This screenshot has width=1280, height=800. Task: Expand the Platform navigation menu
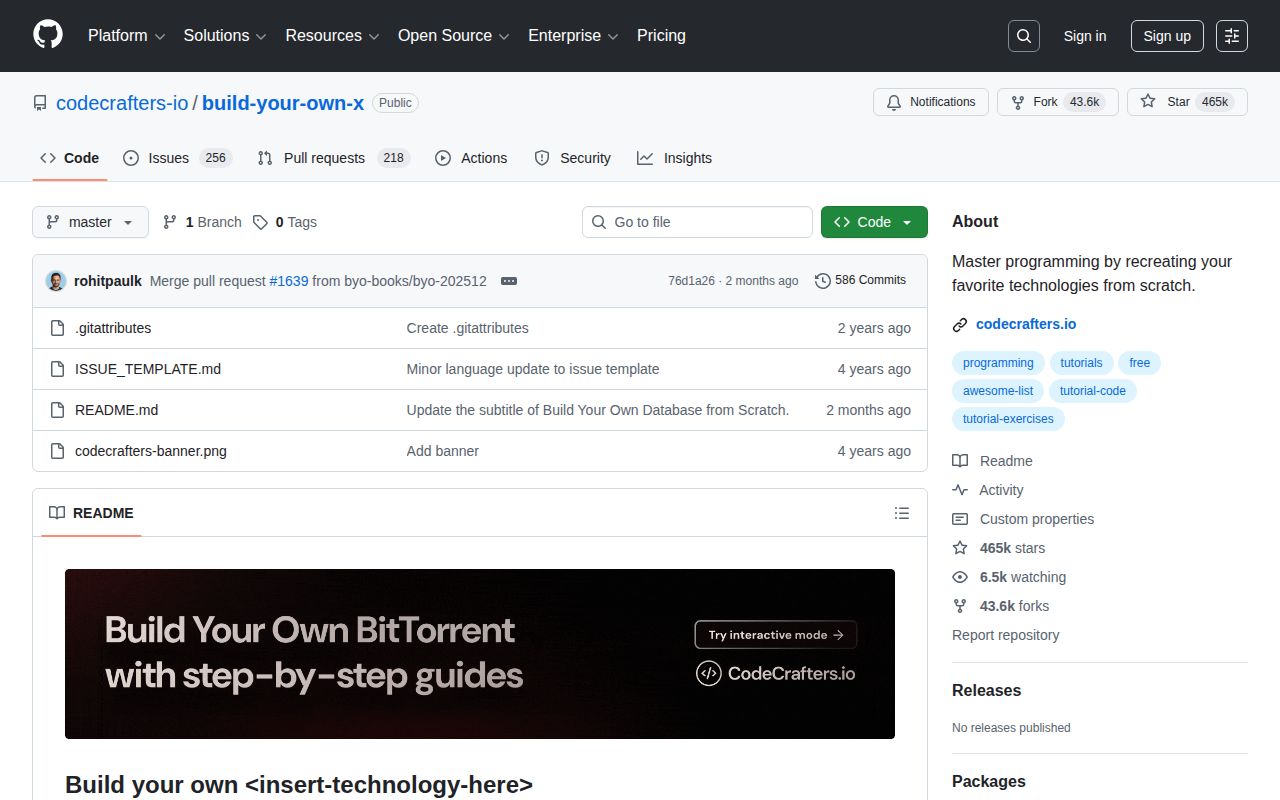[127, 36]
